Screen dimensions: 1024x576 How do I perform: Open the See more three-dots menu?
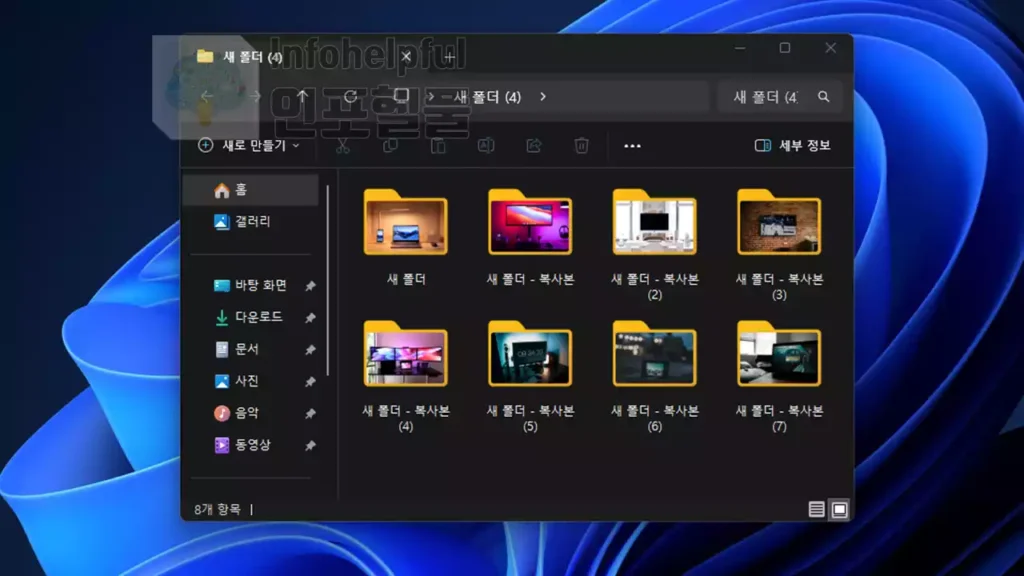632,146
